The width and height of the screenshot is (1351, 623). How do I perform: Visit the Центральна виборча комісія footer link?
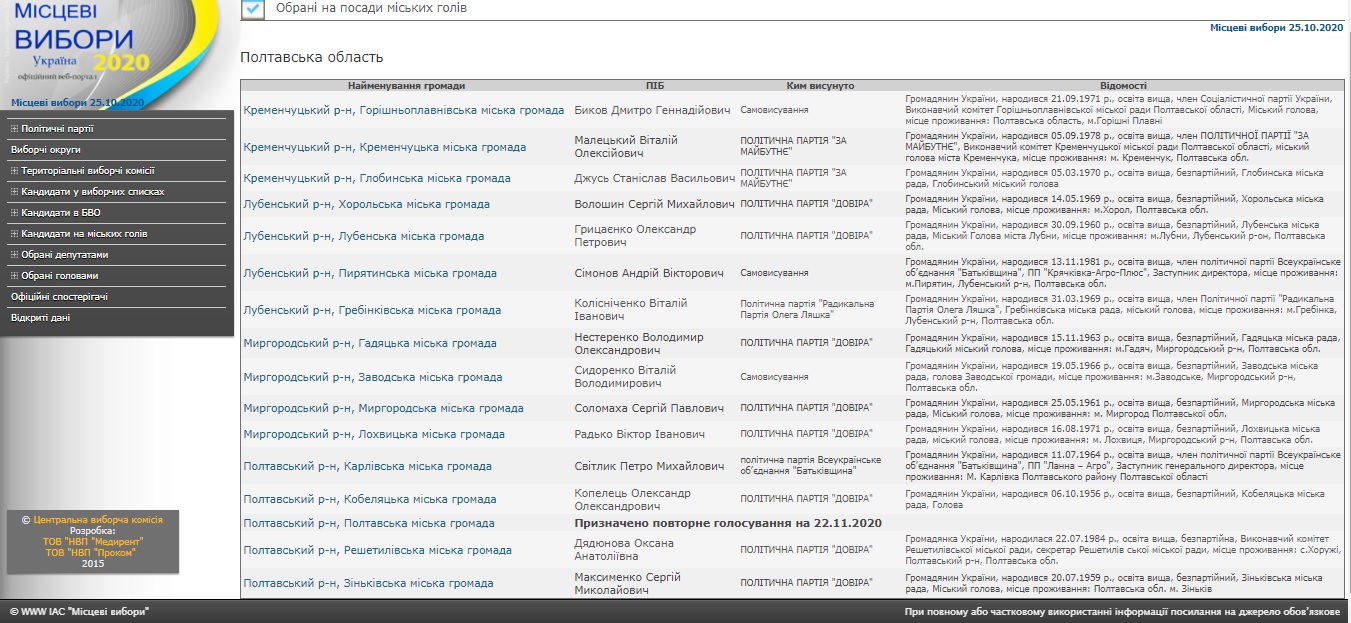(98, 520)
